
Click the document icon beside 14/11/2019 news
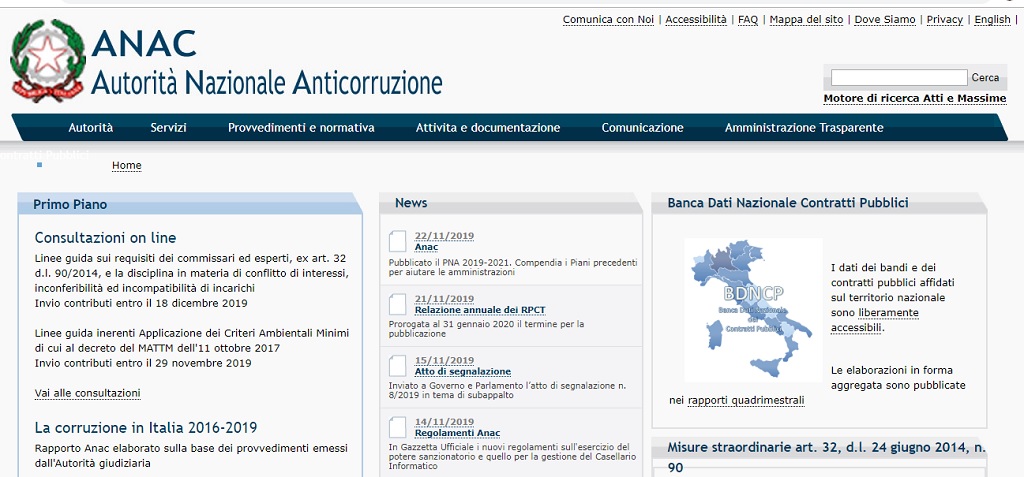(397, 427)
